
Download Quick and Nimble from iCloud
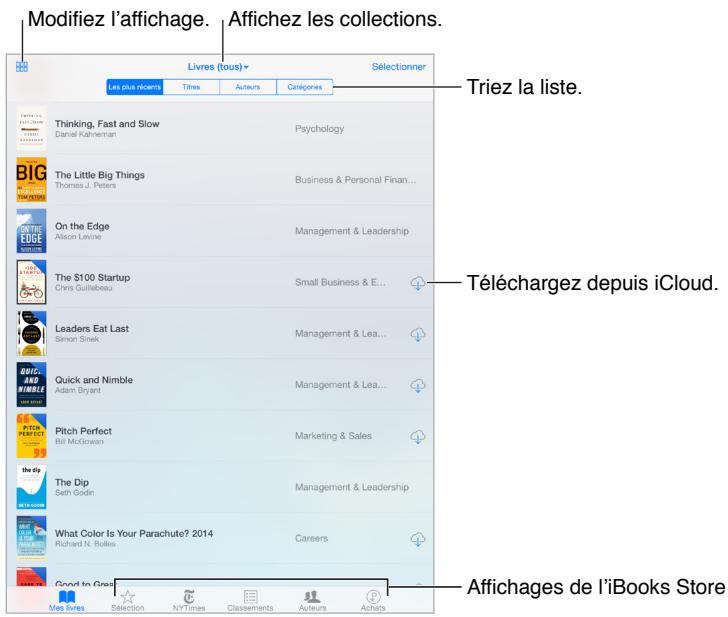(418, 385)
